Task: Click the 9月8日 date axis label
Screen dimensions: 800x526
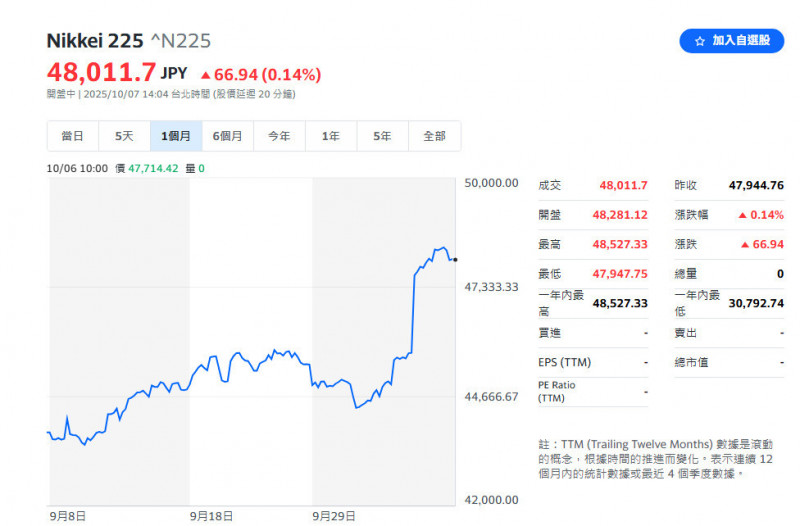Action: pyautogui.click(x=67, y=516)
